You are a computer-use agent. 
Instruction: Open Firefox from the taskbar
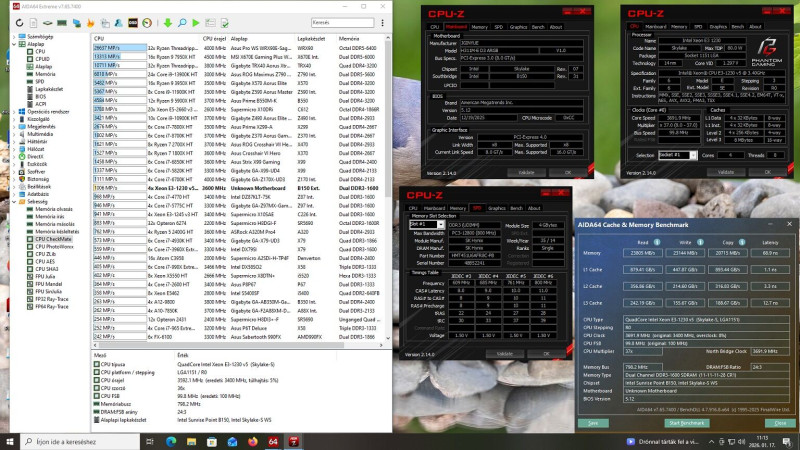(x=253, y=441)
